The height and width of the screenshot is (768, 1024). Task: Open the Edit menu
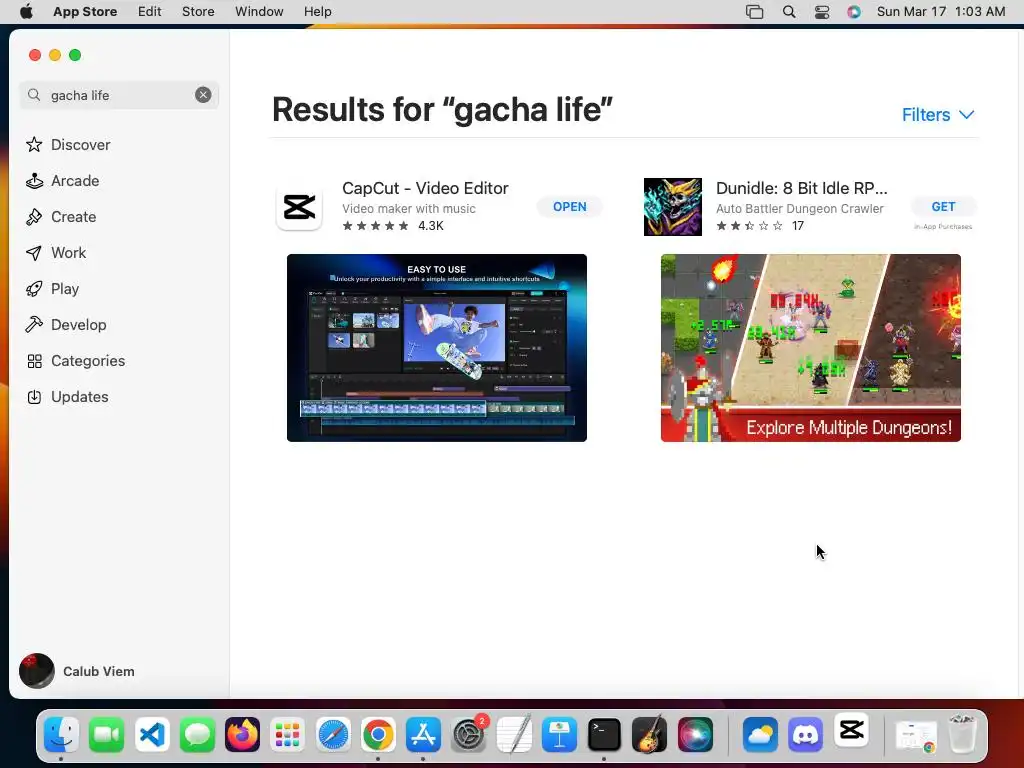click(x=150, y=11)
